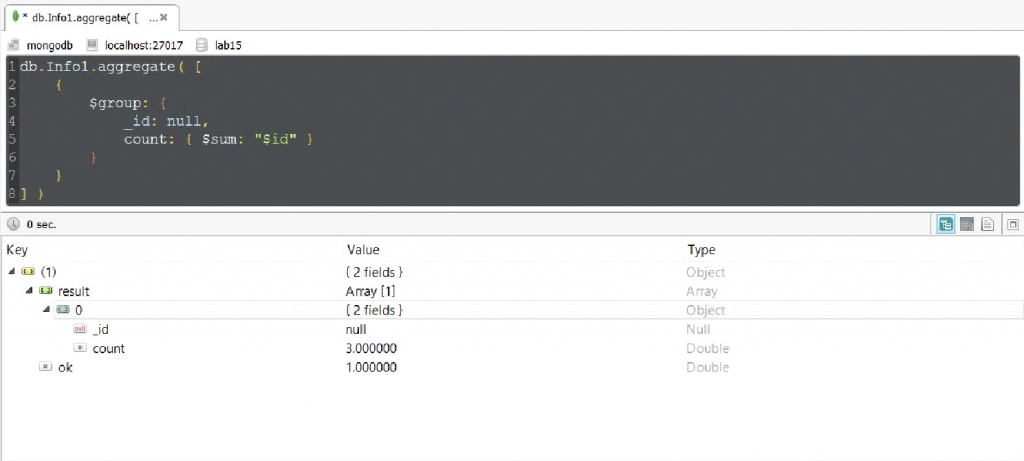
Task: Switch to tree view mode icon
Action: [945, 225]
